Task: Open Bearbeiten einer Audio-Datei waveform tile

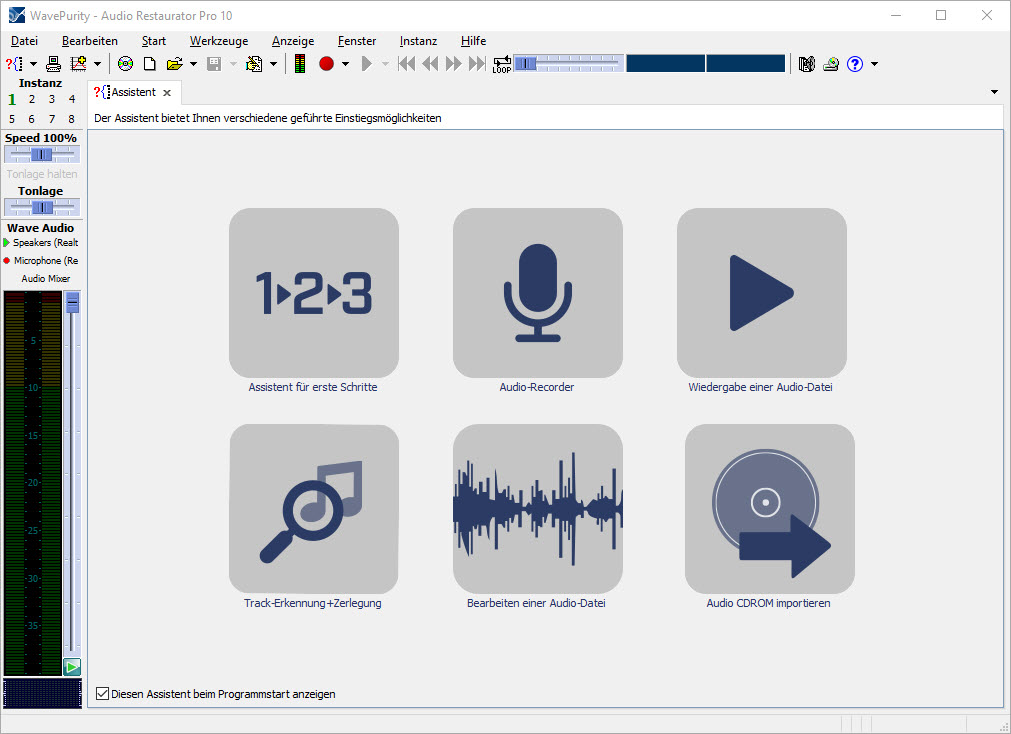Action: click(x=538, y=508)
